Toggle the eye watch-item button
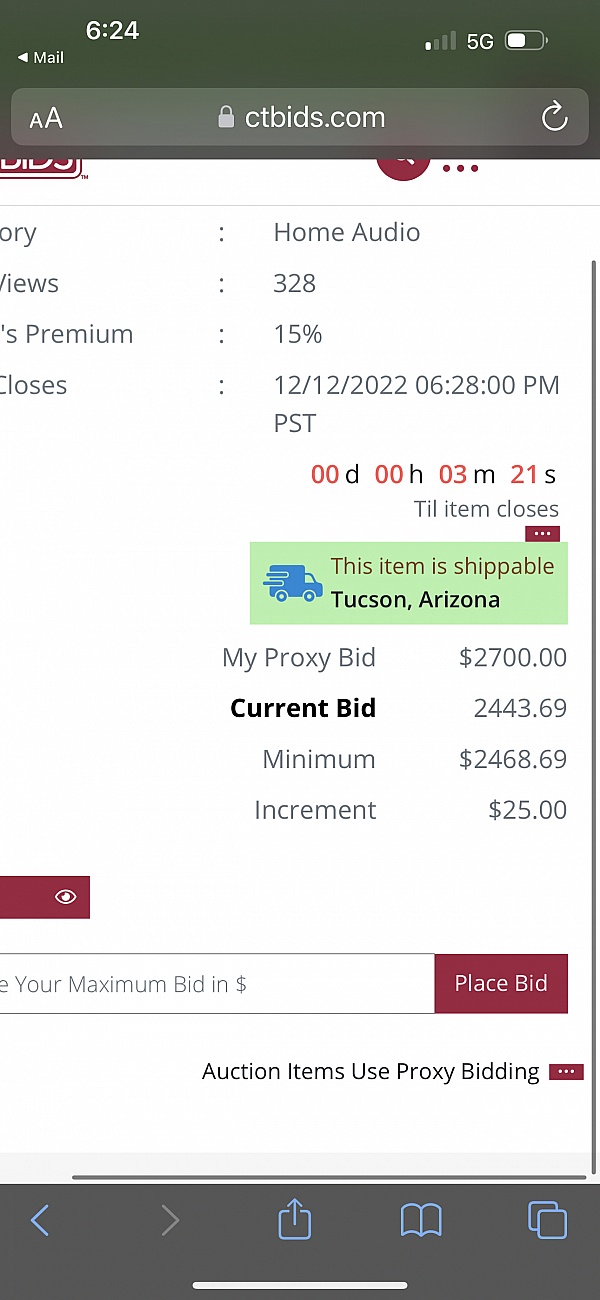 pos(64,896)
